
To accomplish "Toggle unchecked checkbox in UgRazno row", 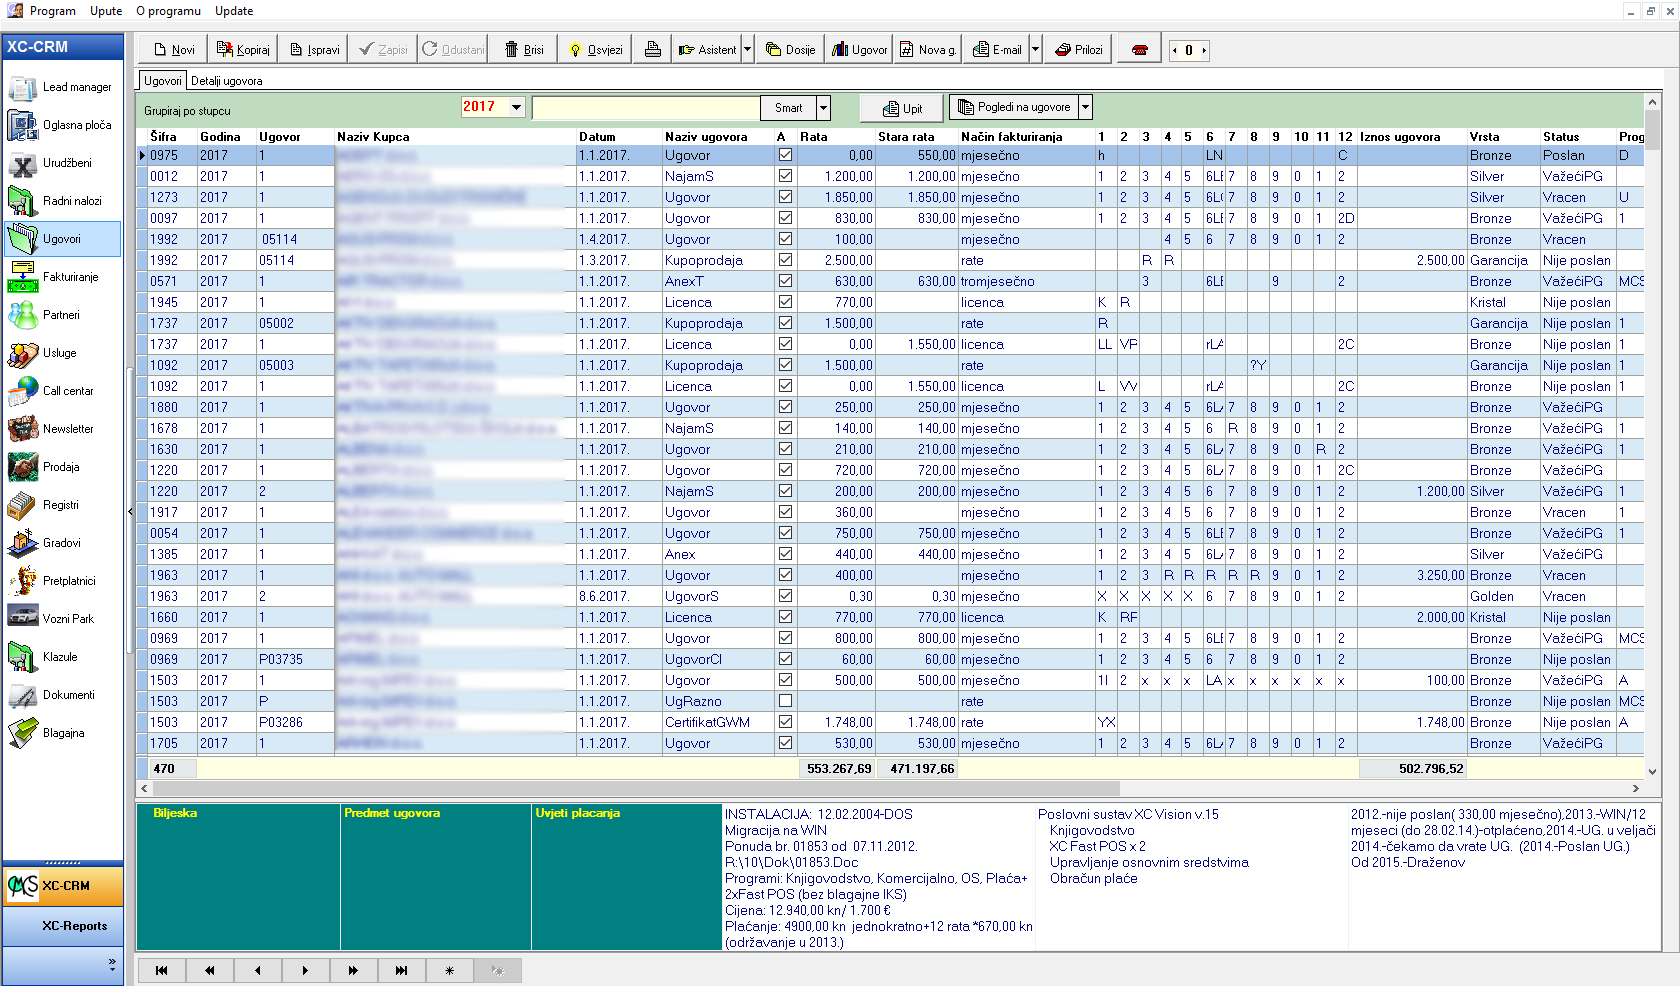I will pyautogui.click(x=786, y=701).
